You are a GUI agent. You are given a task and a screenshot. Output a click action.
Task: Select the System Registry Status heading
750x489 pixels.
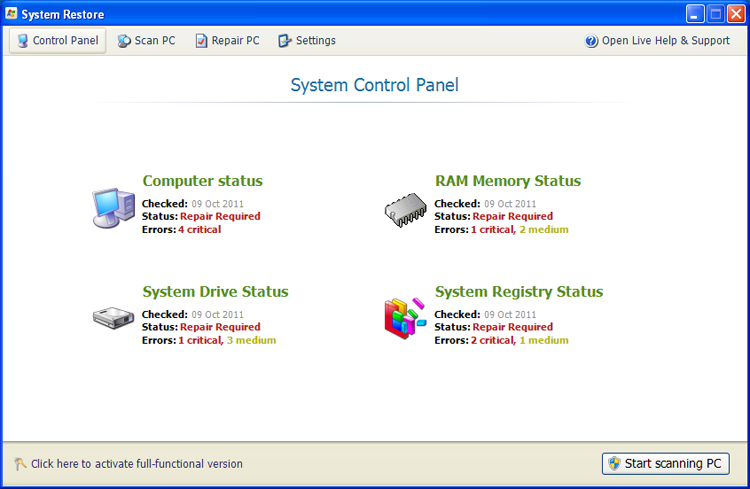(518, 292)
